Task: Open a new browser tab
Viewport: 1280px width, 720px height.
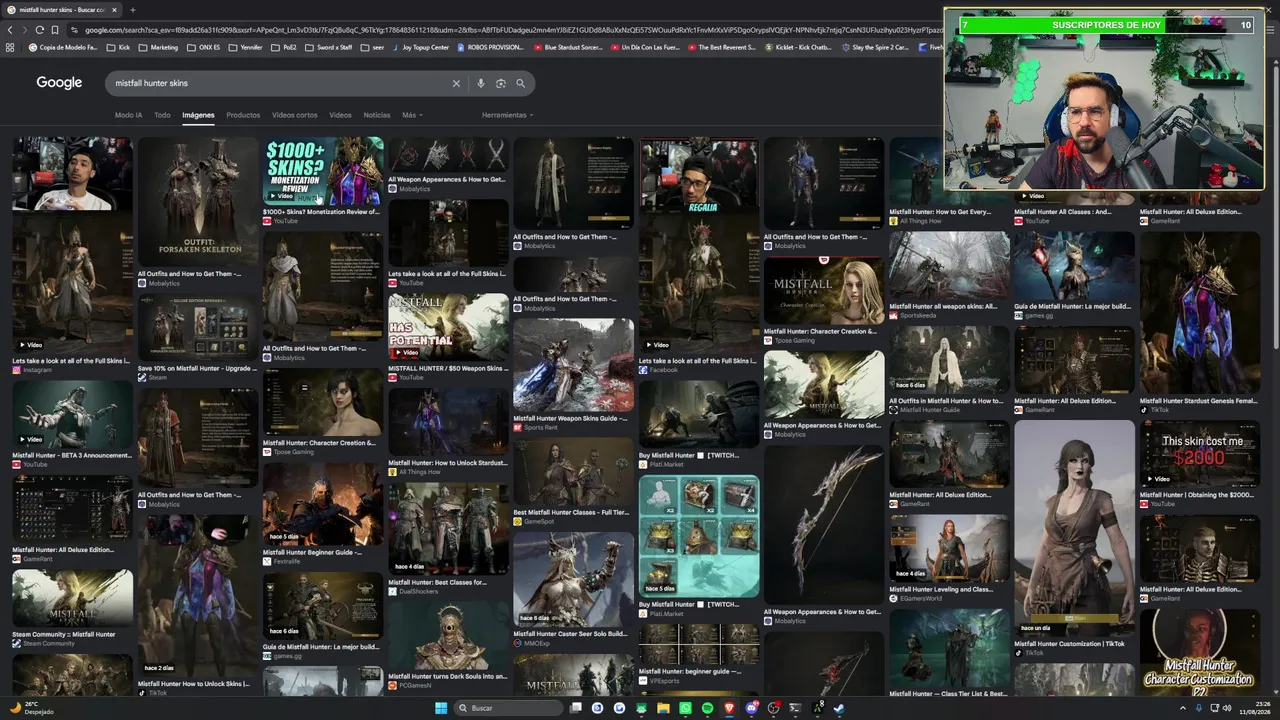Action: 132,10
